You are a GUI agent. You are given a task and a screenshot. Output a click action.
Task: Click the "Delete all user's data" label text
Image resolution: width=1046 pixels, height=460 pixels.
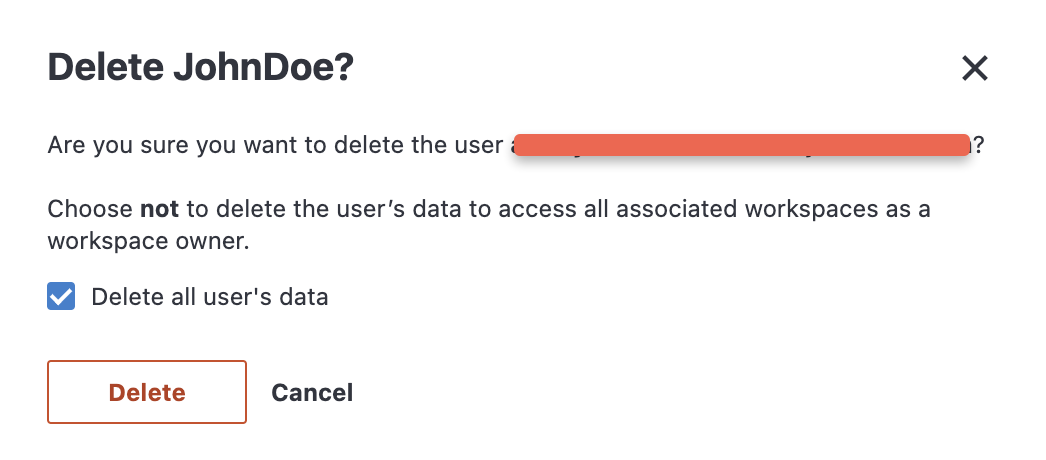tap(210, 297)
